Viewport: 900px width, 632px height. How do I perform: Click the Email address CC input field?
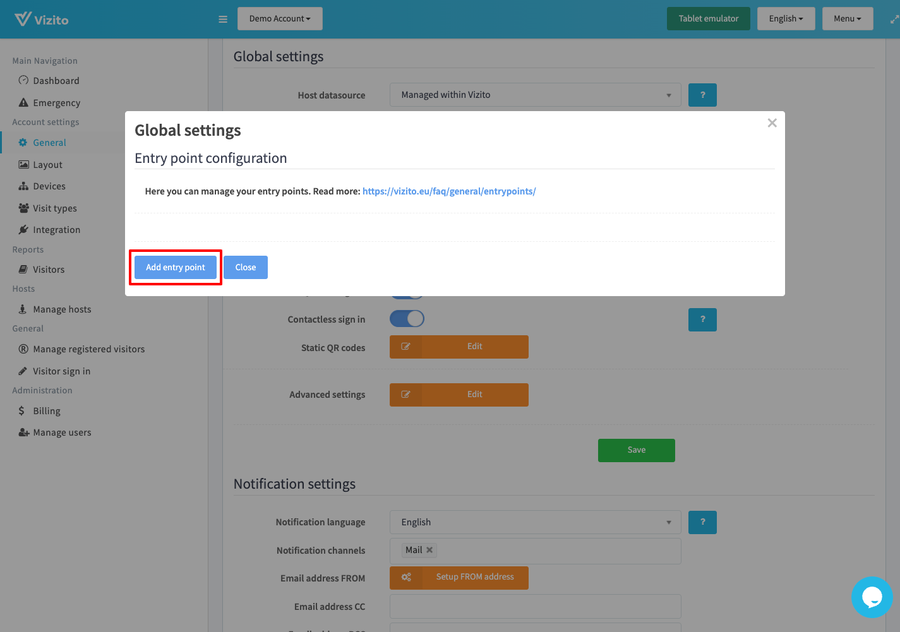534,606
